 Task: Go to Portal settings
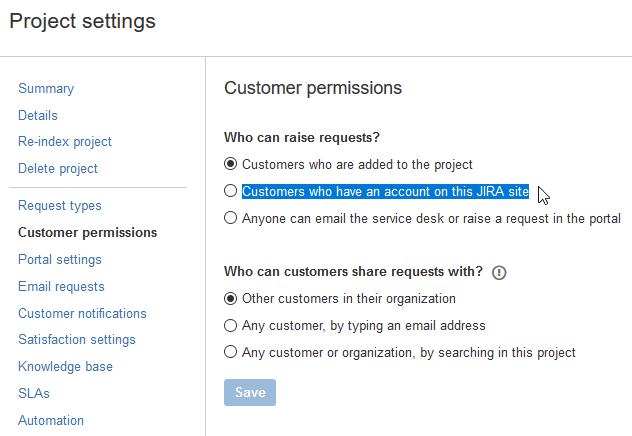(x=60, y=260)
